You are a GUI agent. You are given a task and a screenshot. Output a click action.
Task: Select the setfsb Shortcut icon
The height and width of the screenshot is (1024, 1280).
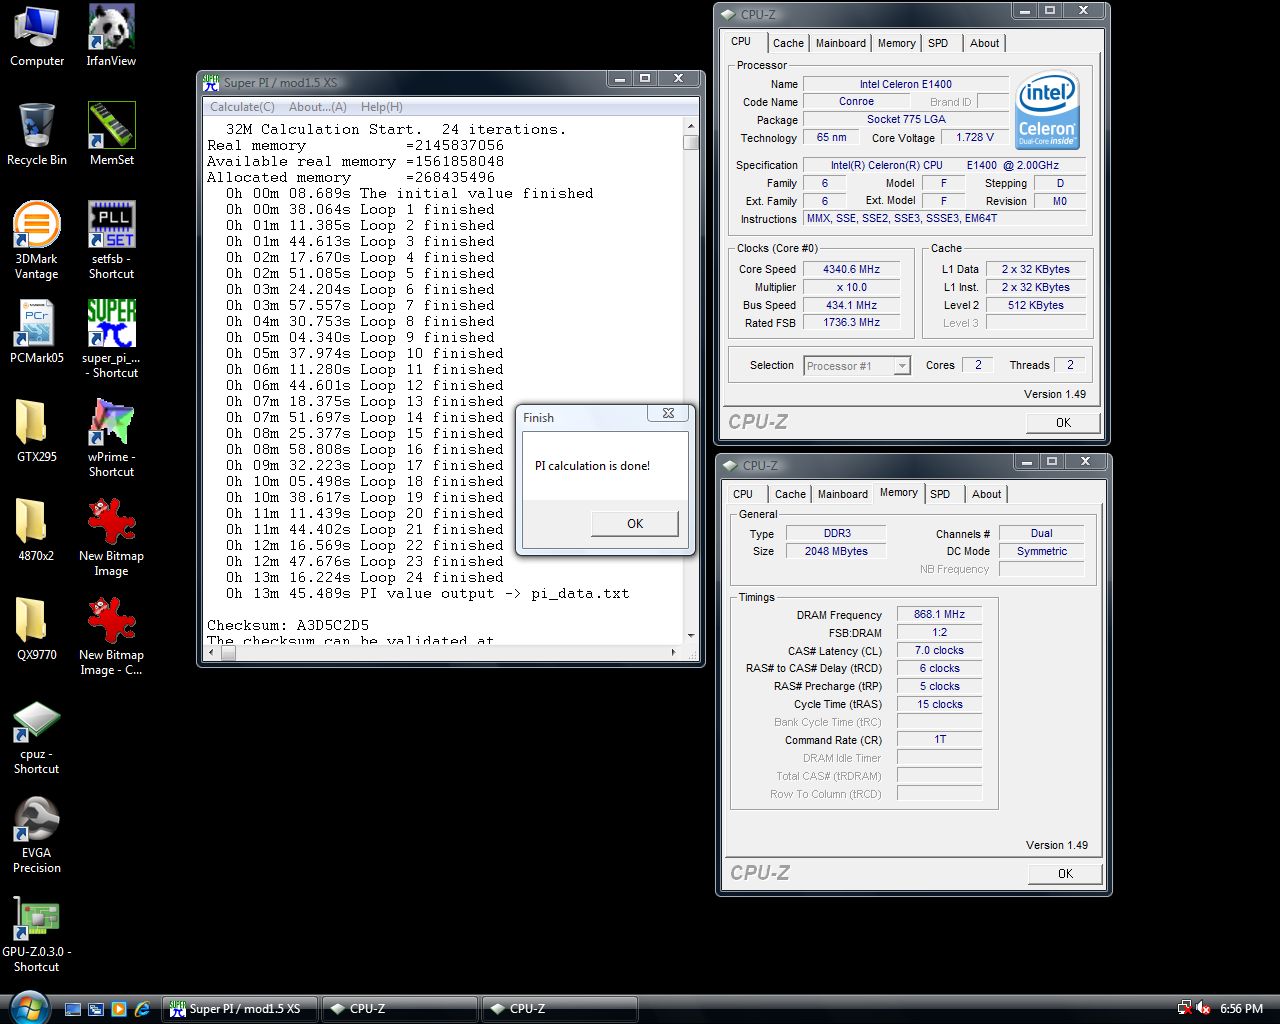pos(111,241)
